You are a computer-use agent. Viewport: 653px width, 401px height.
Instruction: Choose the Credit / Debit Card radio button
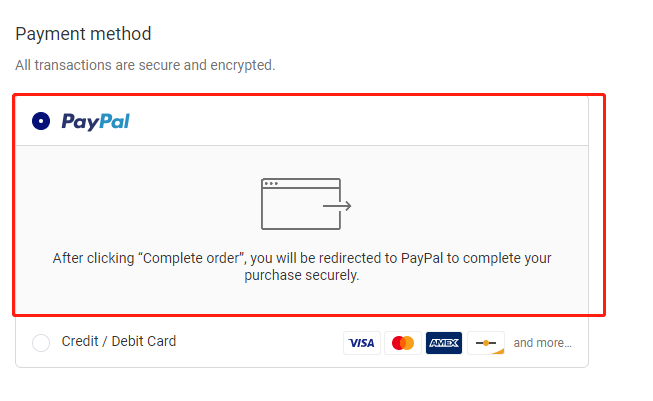point(41,343)
